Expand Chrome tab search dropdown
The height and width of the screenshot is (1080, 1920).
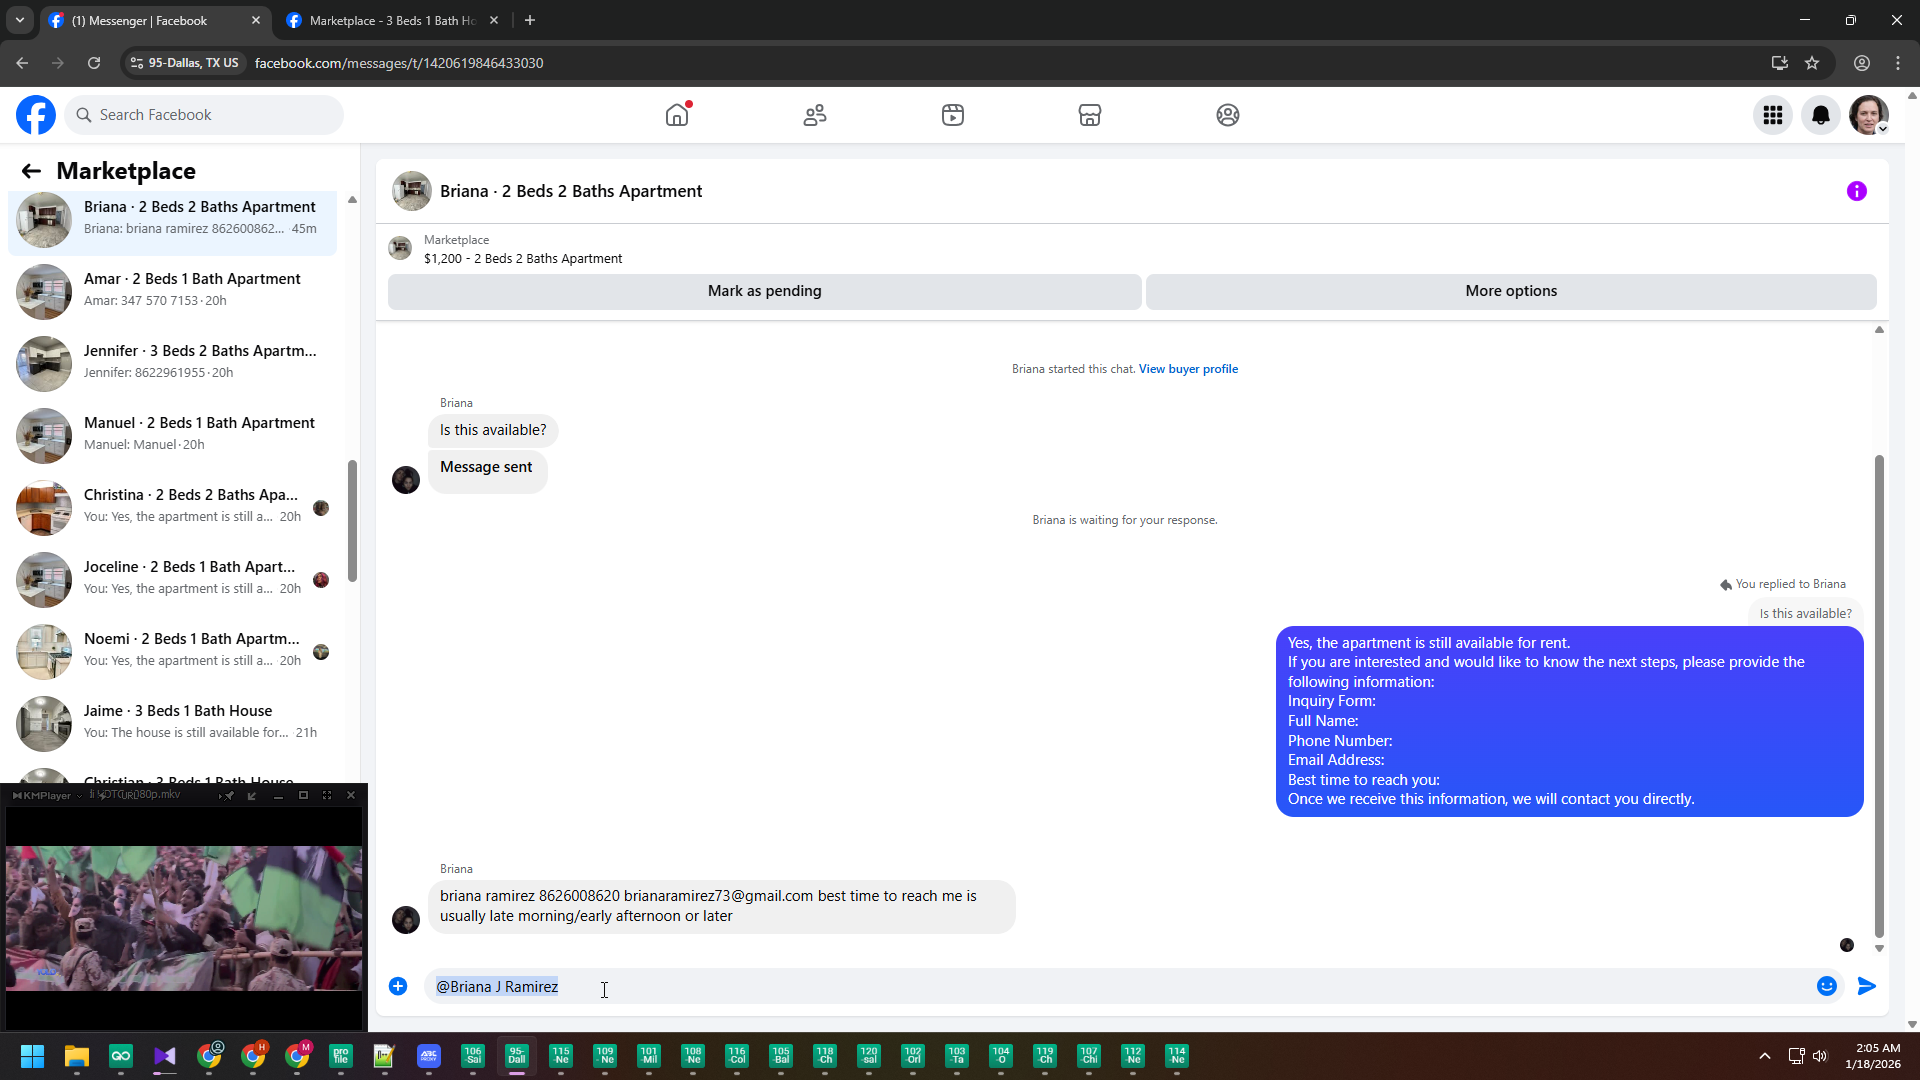click(x=19, y=20)
